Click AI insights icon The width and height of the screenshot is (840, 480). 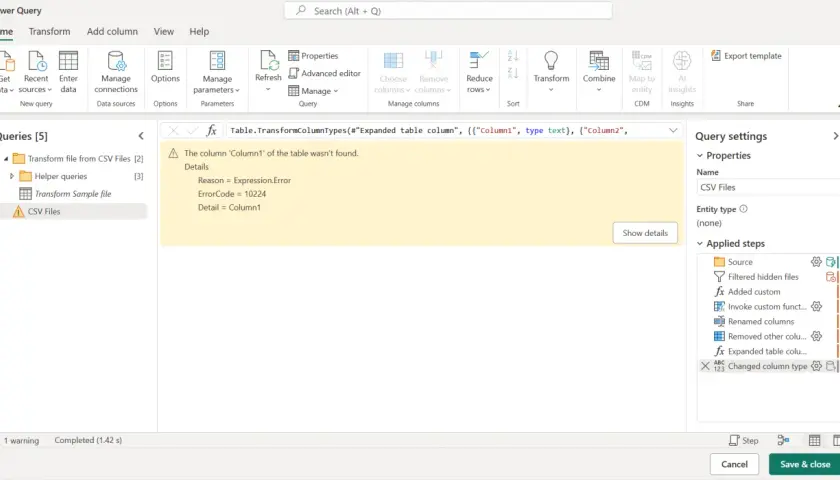pyautogui.click(x=682, y=61)
